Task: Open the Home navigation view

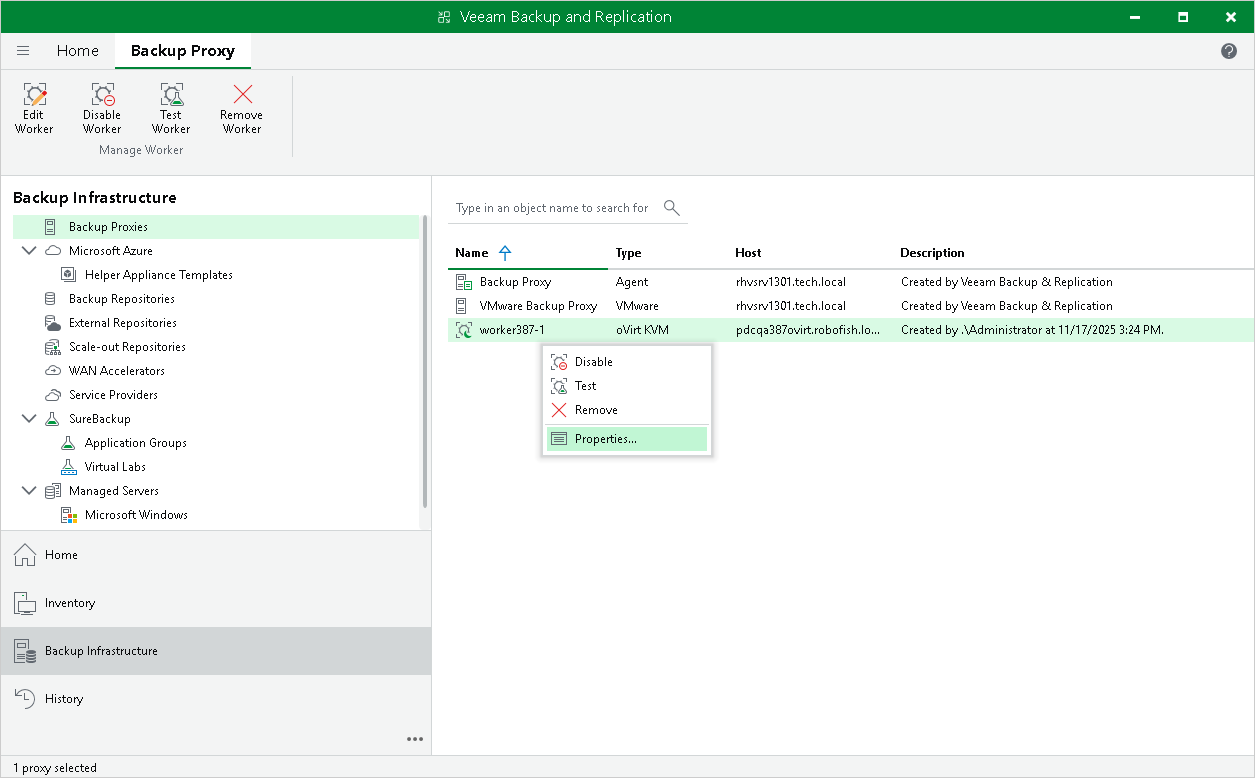Action: pyautogui.click(x=216, y=555)
